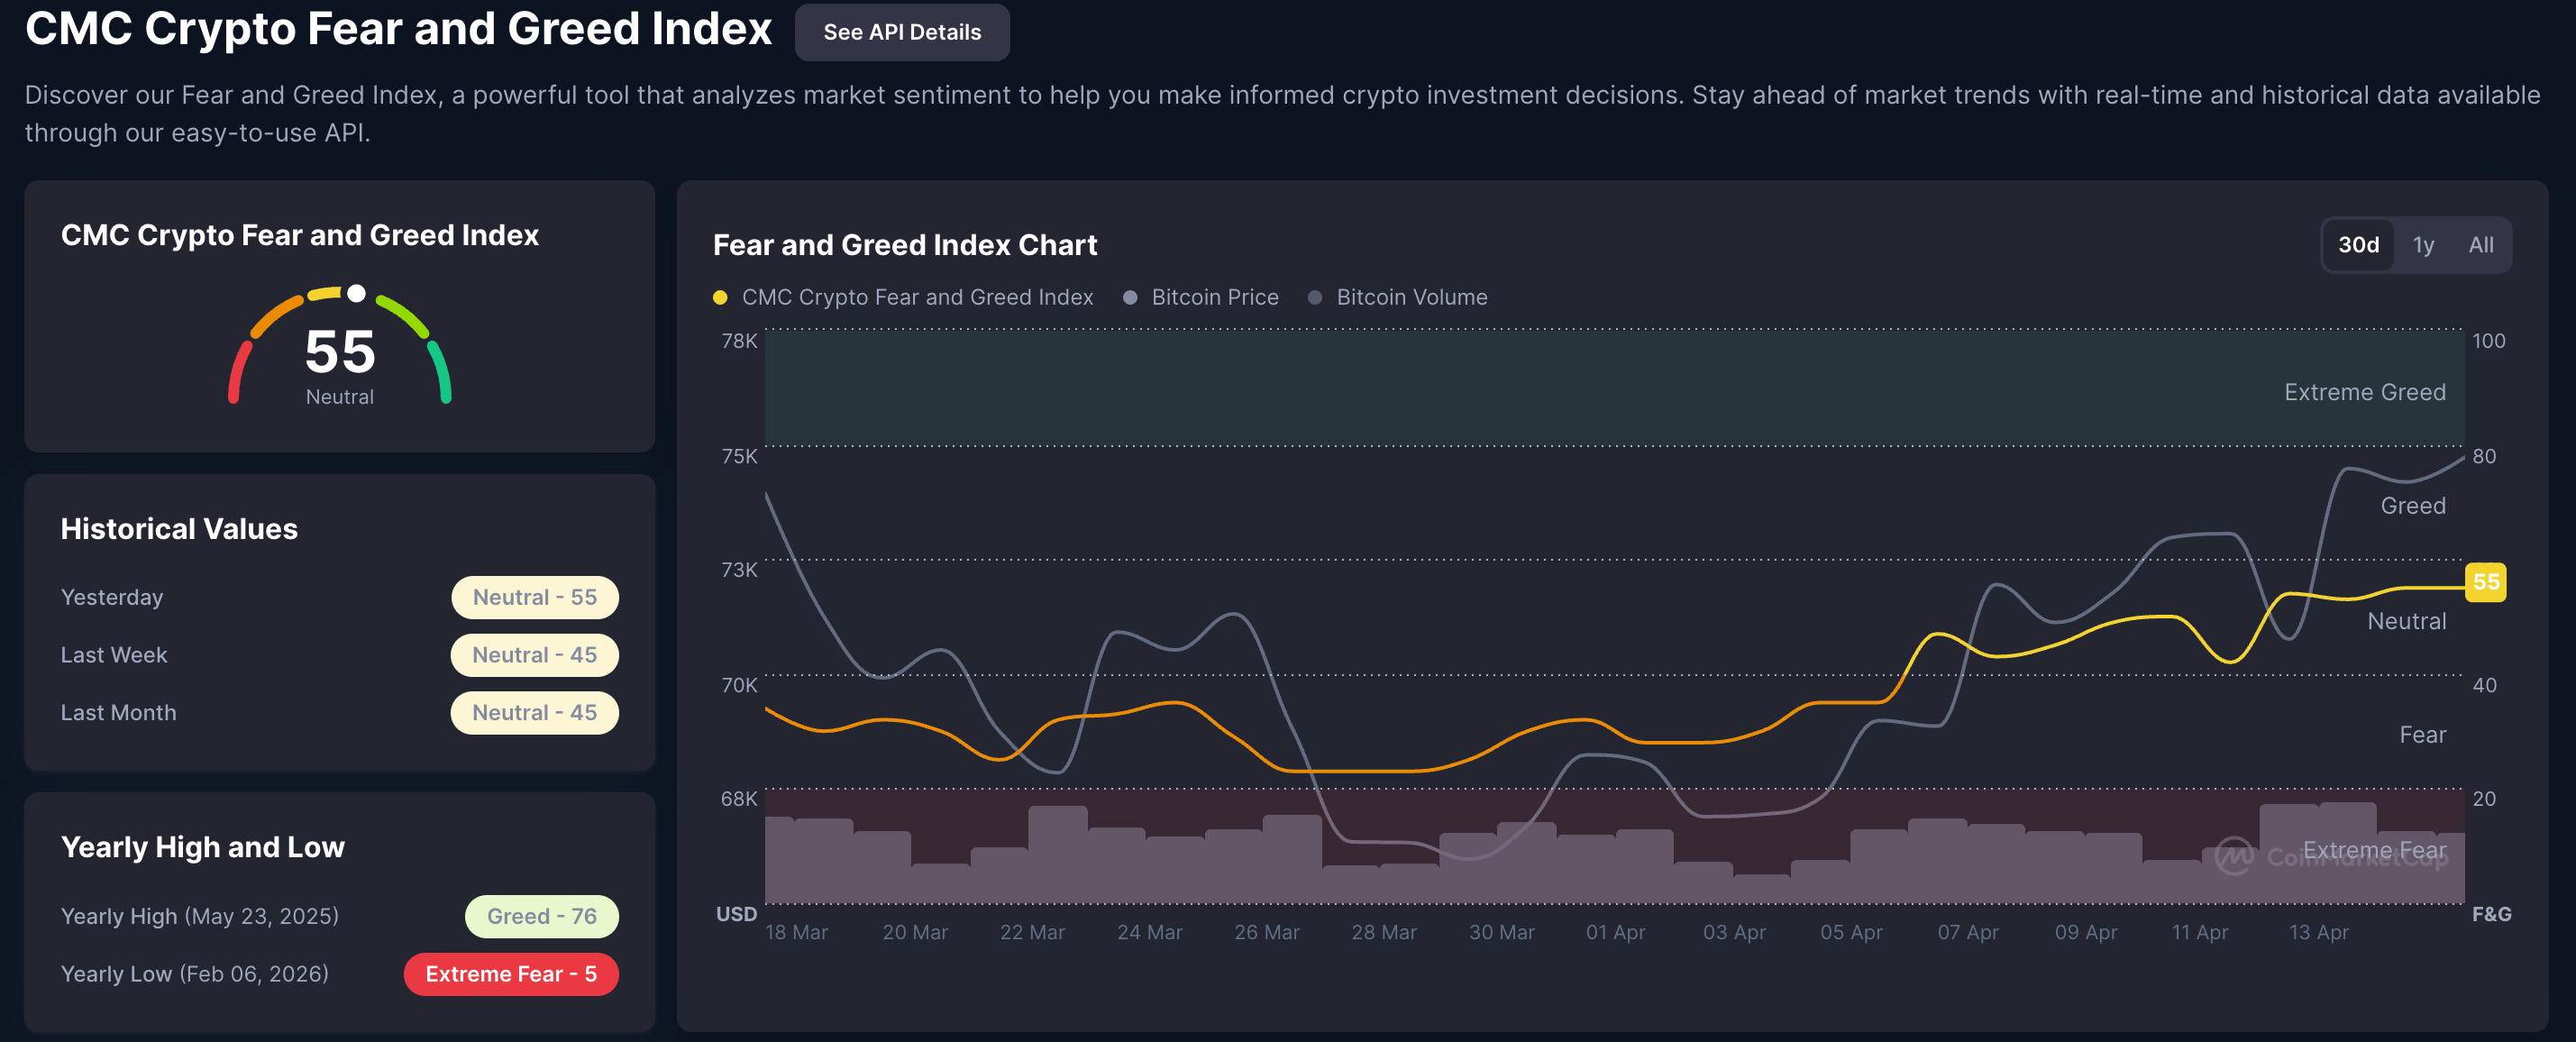Click Last Month Neutral - 45 badge
The image size is (2576, 1042).
click(x=534, y=713)
